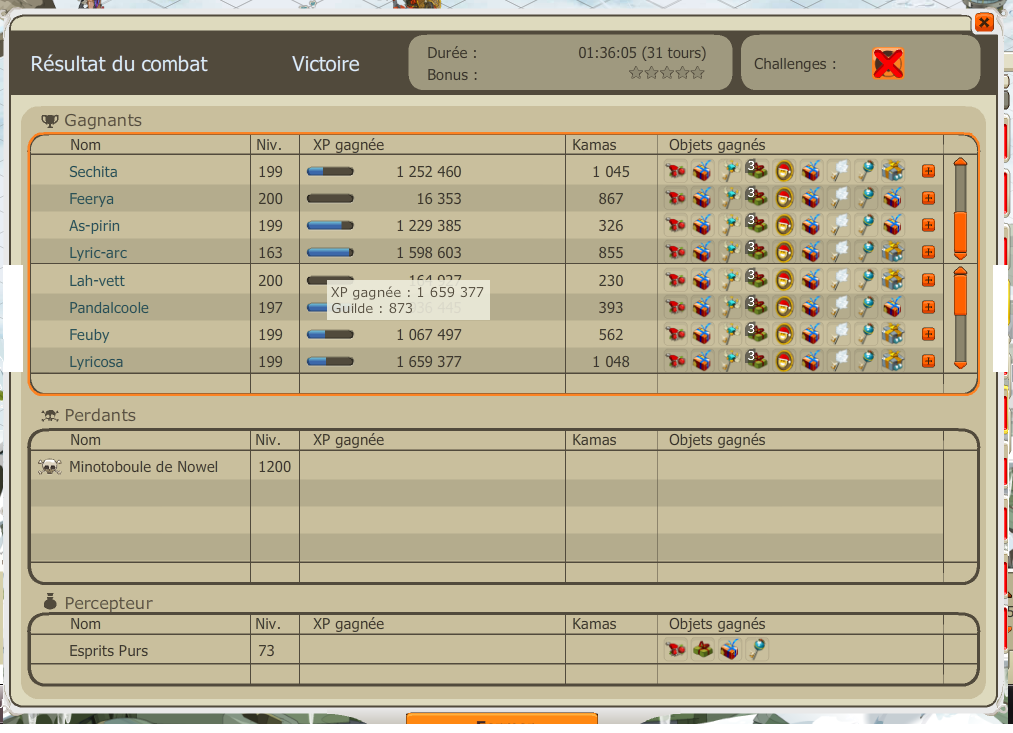The height and width of the screenshot is (733, 1013).
Task: Close the combat result window
Action: 984,22
